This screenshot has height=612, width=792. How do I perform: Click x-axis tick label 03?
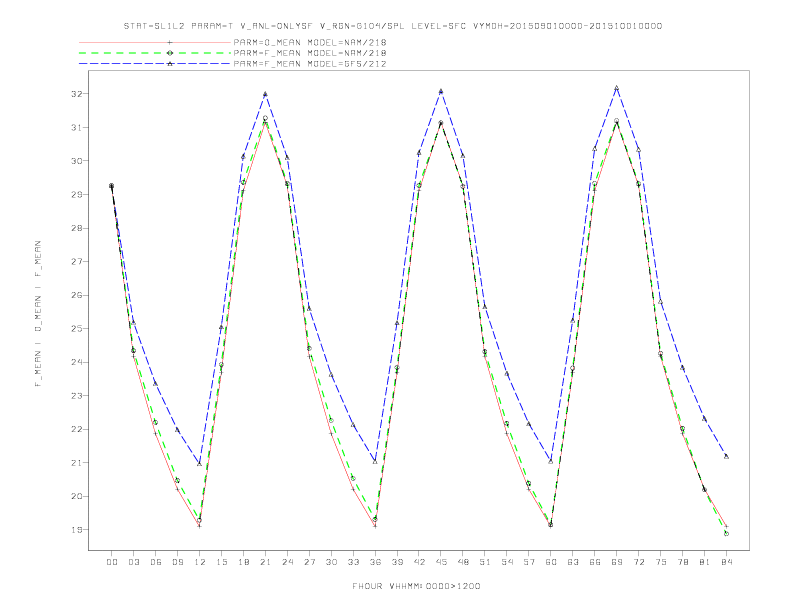point(133,562)
